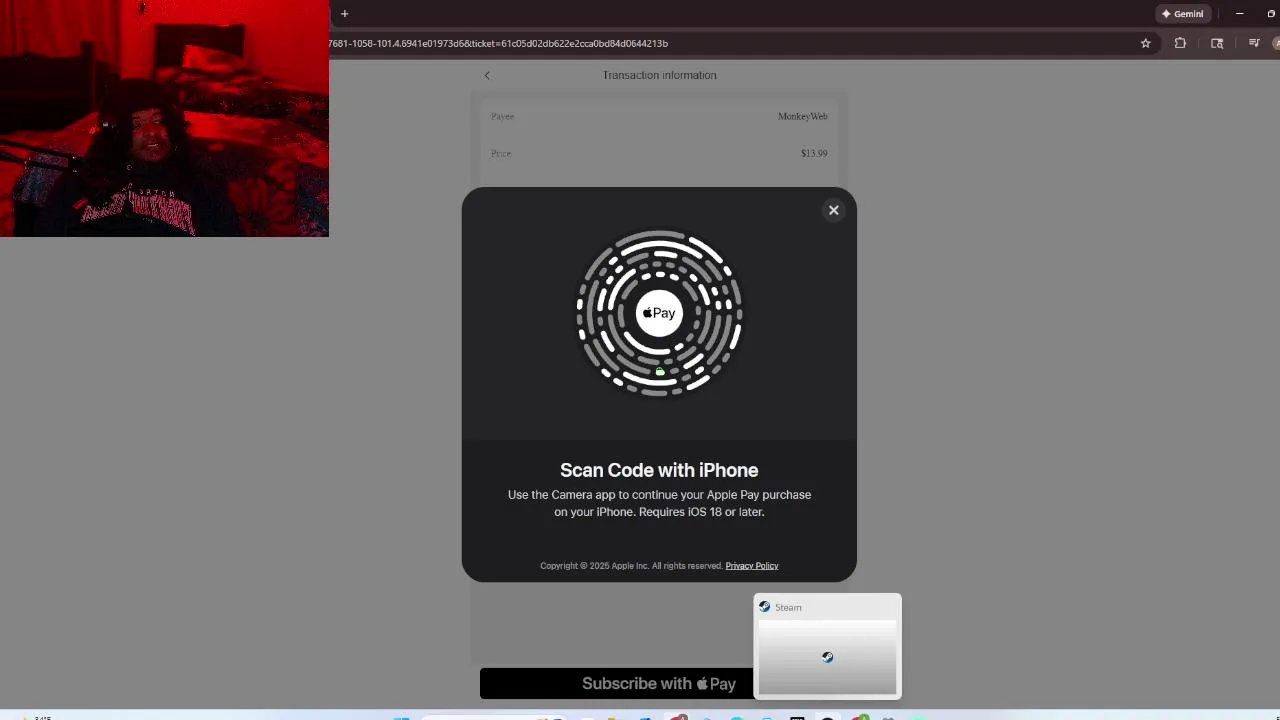
Task: Go back from Transaction information page
Action: [487, 75]
